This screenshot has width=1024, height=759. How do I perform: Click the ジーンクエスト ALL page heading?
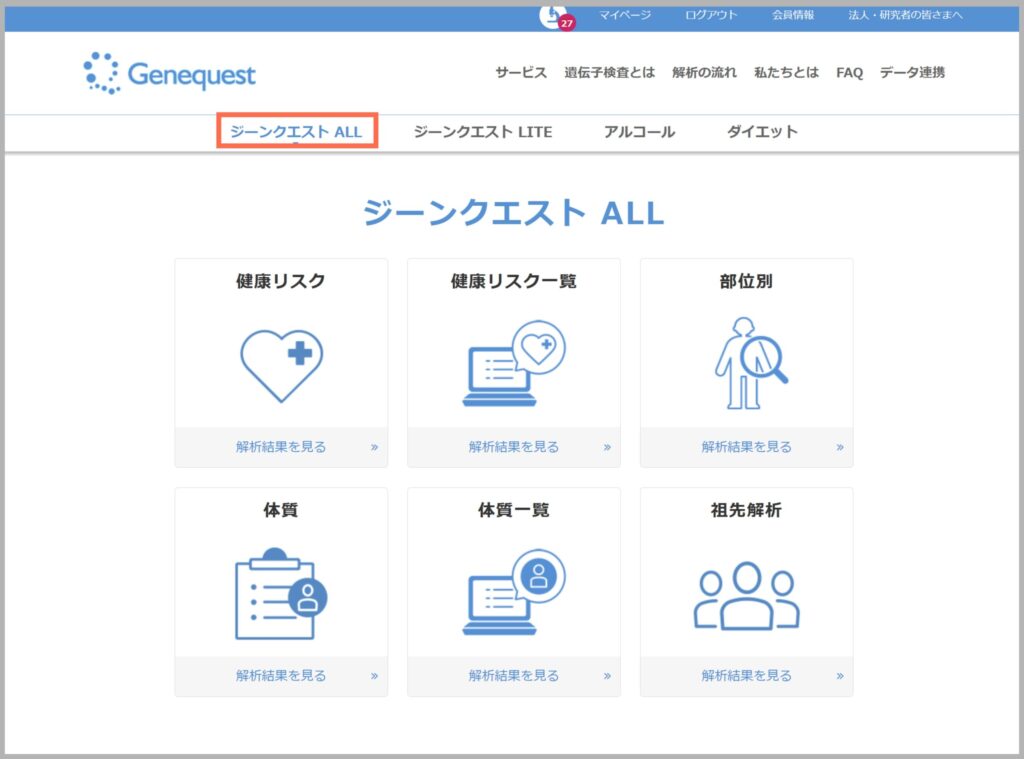click(513, 213)
